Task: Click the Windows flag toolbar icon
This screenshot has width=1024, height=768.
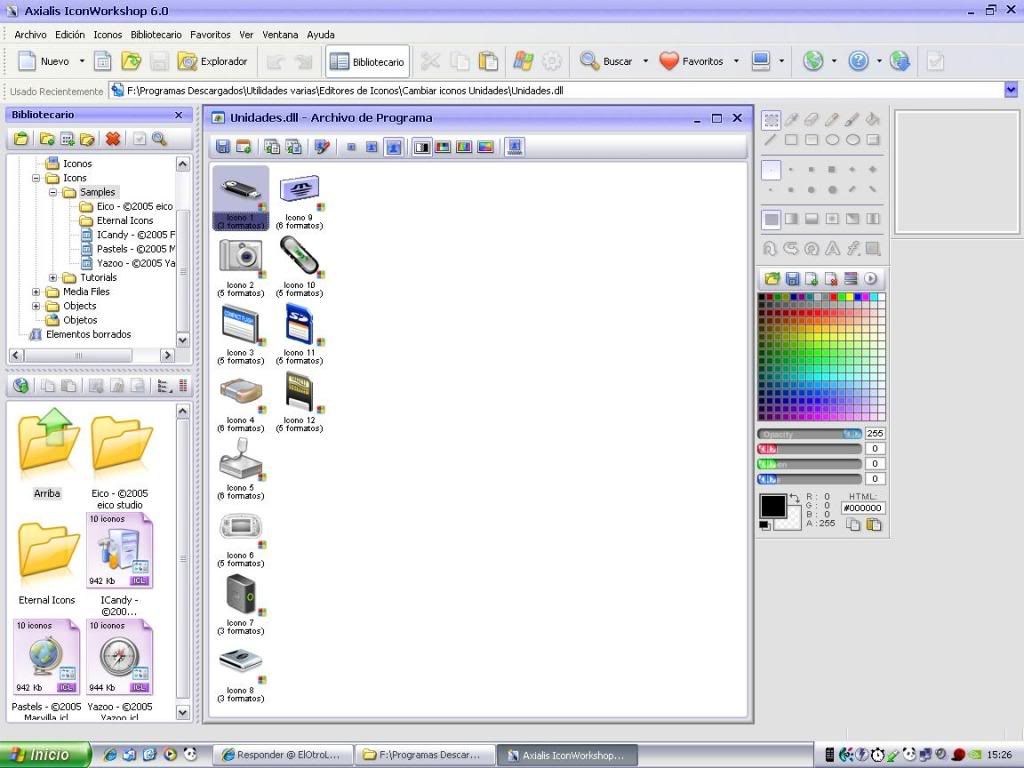Action: point(523,61)
